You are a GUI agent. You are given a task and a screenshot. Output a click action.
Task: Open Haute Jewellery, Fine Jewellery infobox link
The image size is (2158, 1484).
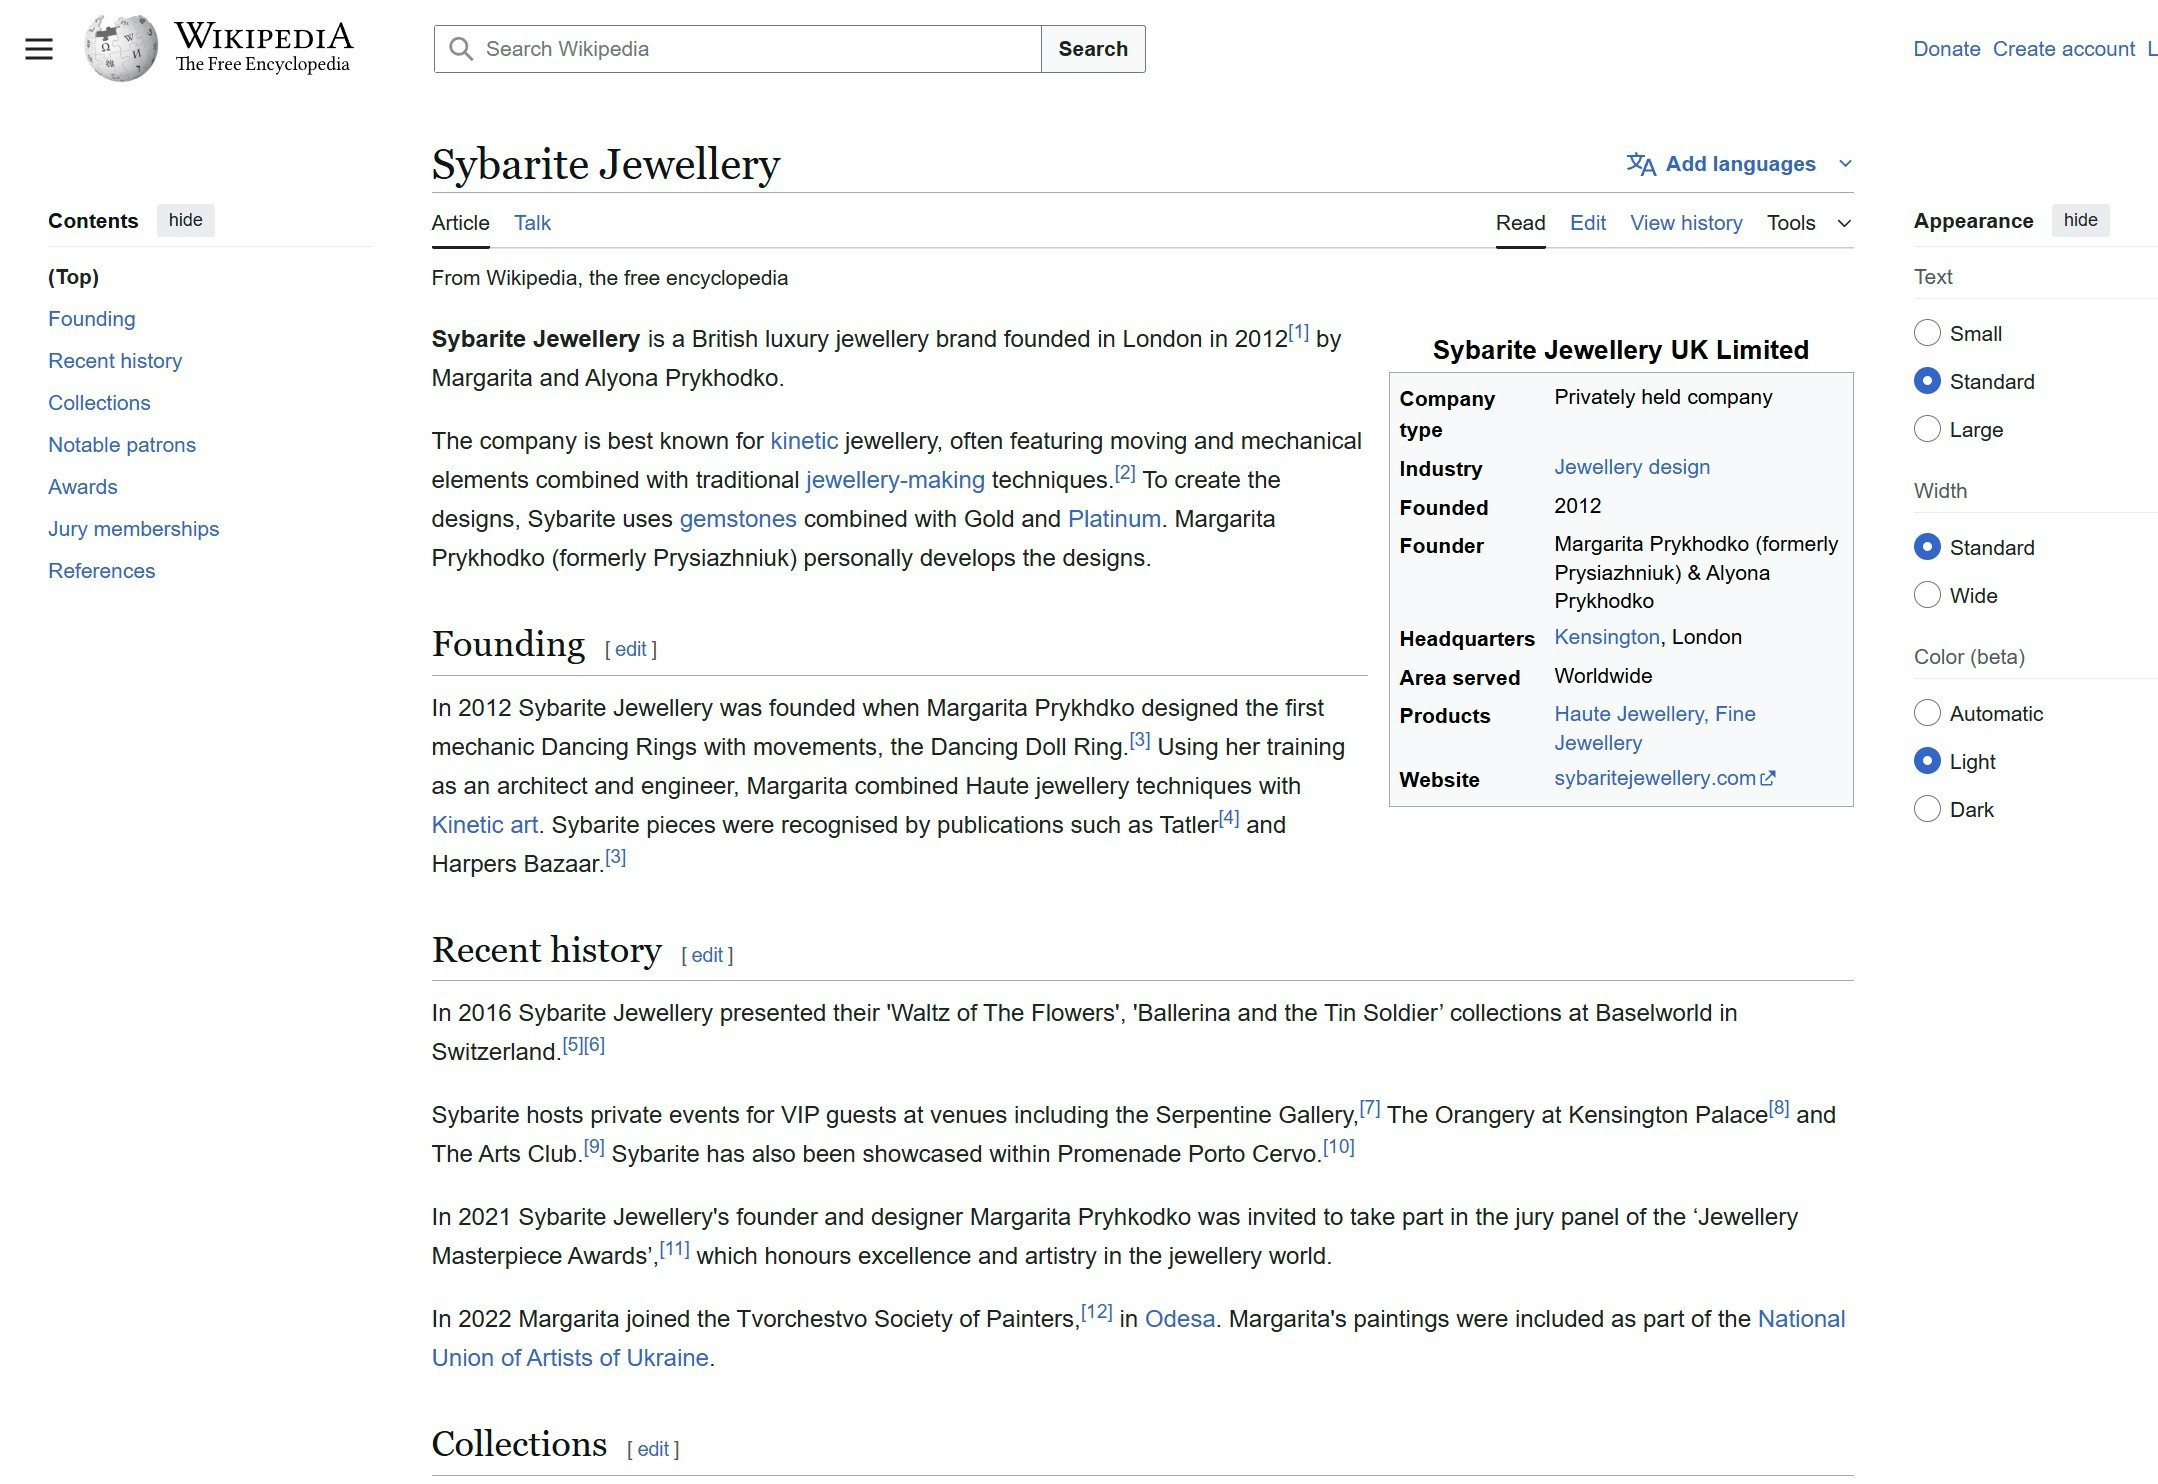[1654, 728]
